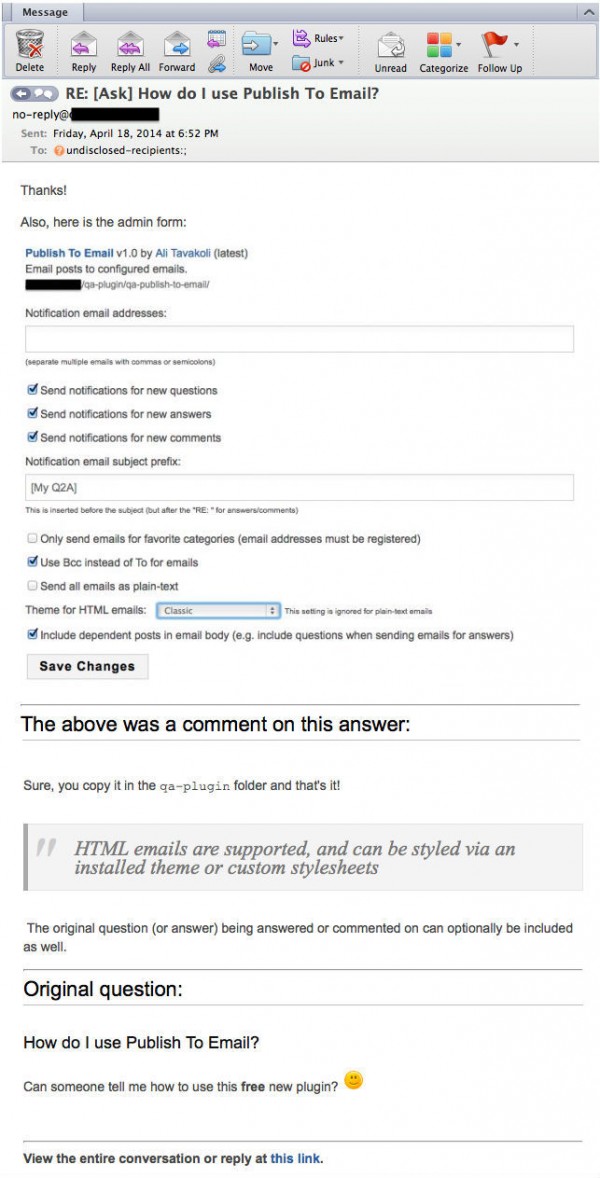
Task: Enable Send all emails as plain-text
Action: click(33, 586)
